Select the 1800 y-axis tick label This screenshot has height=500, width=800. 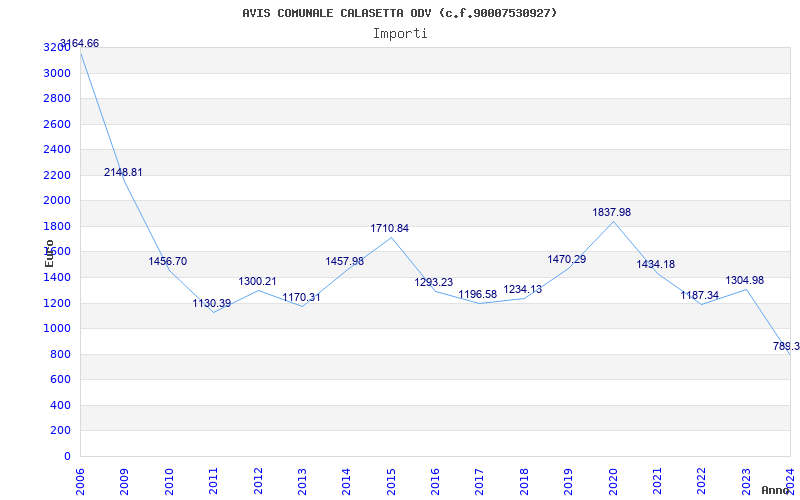57,227
